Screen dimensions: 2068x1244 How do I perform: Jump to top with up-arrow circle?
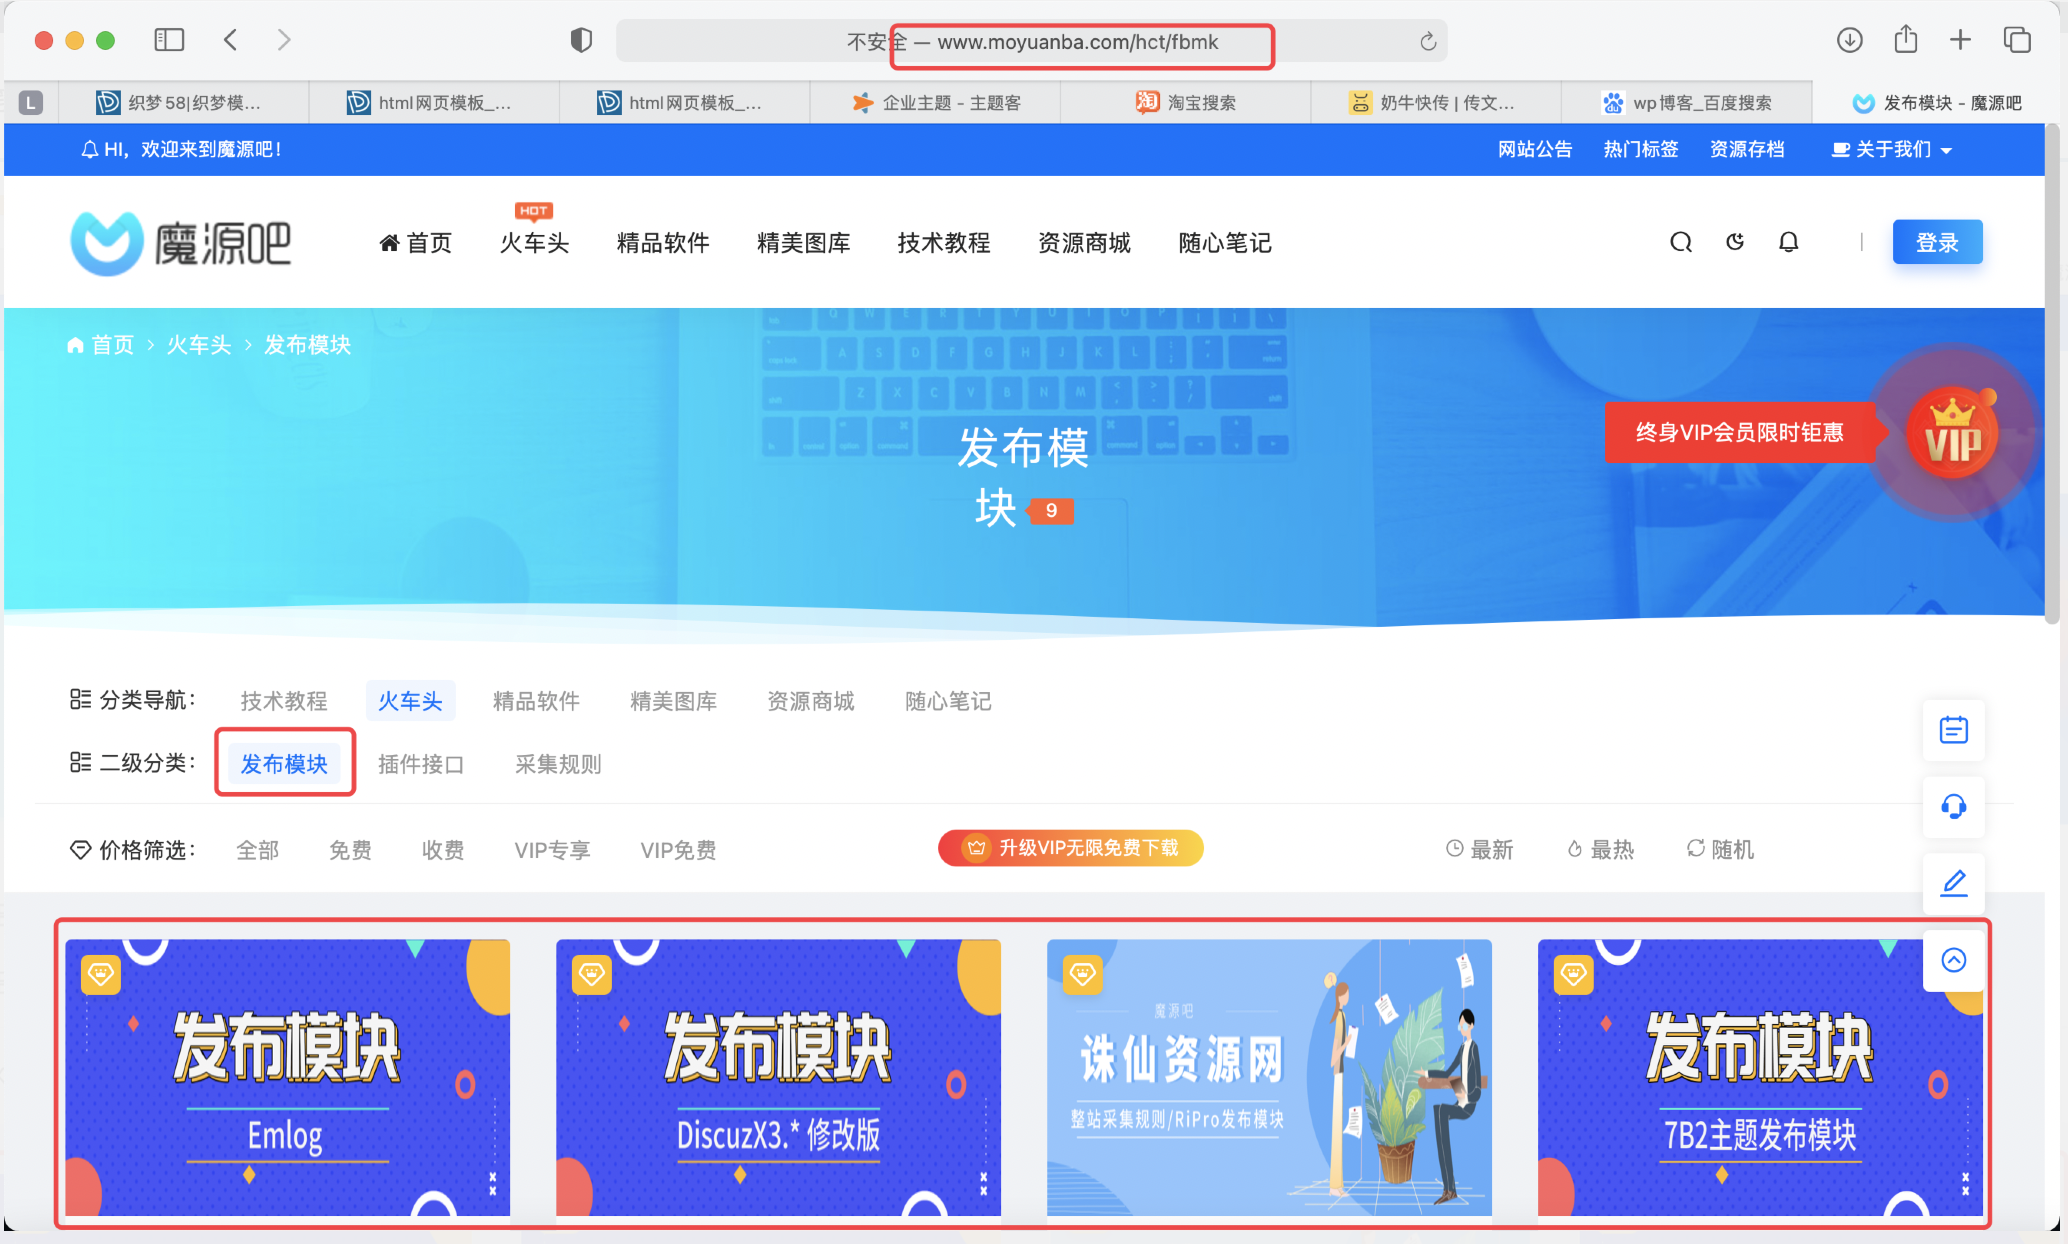click(x=1954, y=960)
